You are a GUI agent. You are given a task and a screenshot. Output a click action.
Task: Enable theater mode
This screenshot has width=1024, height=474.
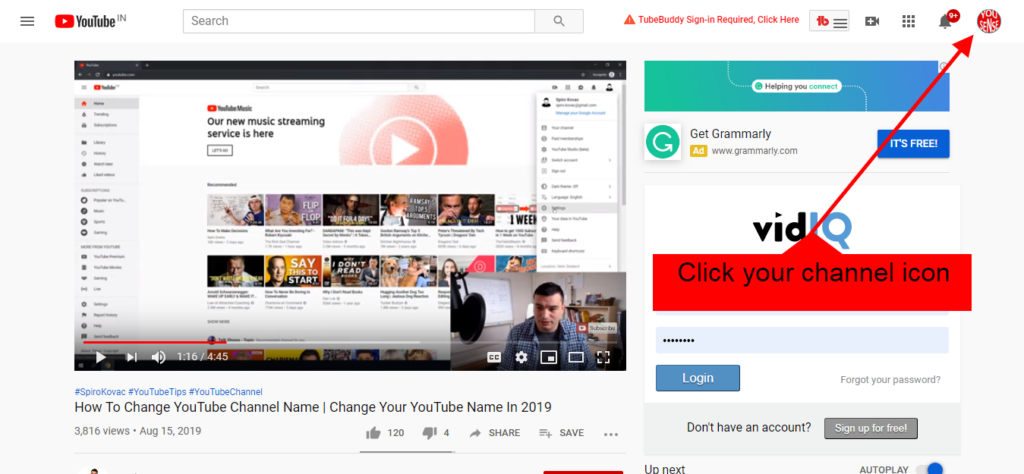[576, 357]
